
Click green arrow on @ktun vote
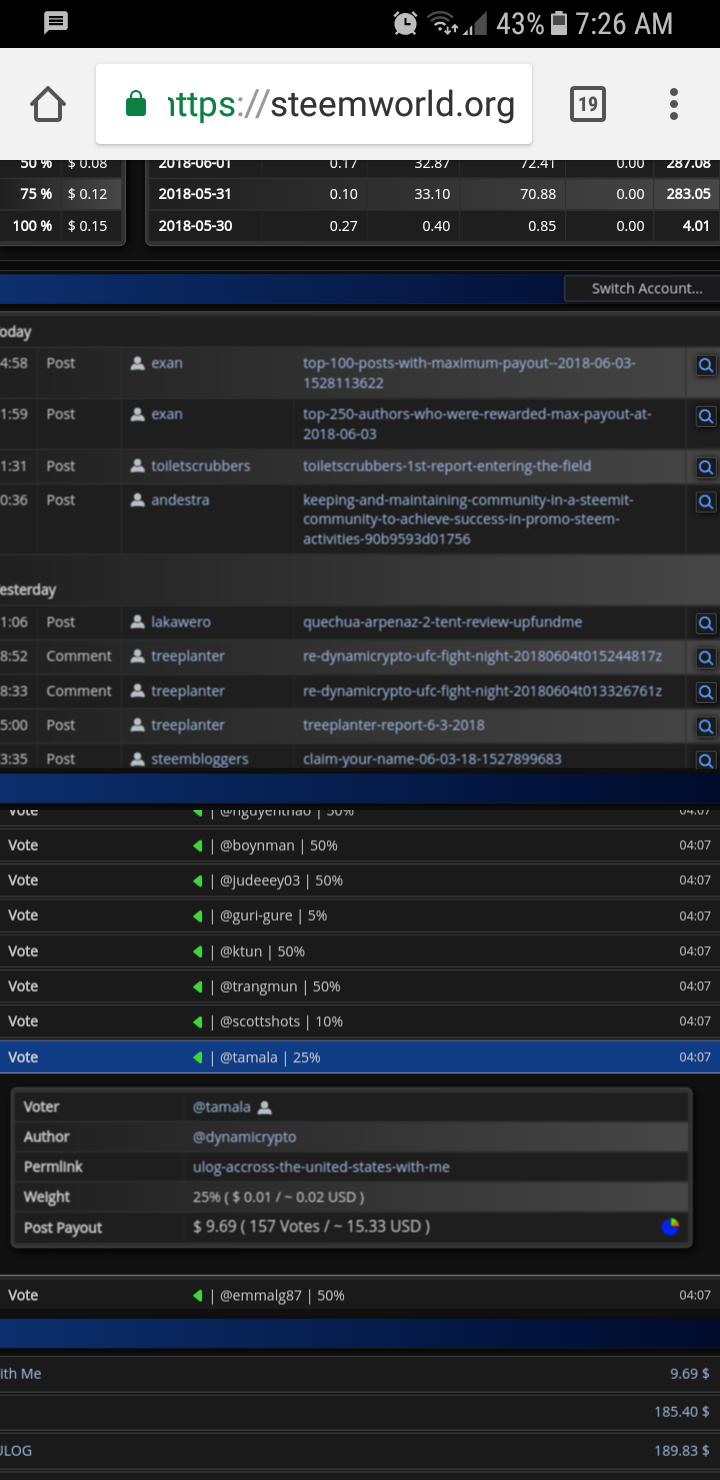point(198,952)
